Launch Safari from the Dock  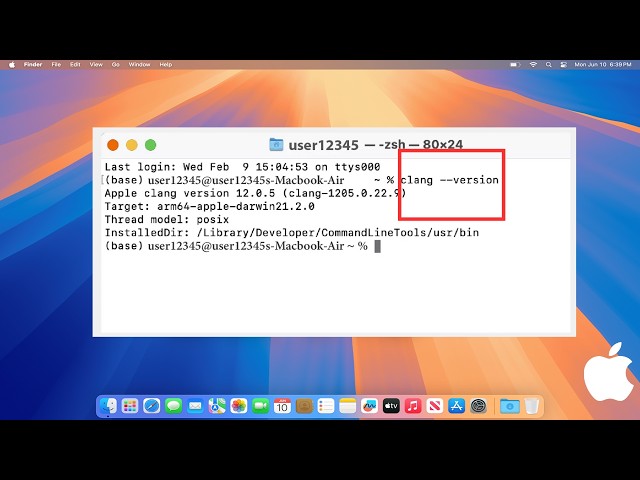[151, 406]
